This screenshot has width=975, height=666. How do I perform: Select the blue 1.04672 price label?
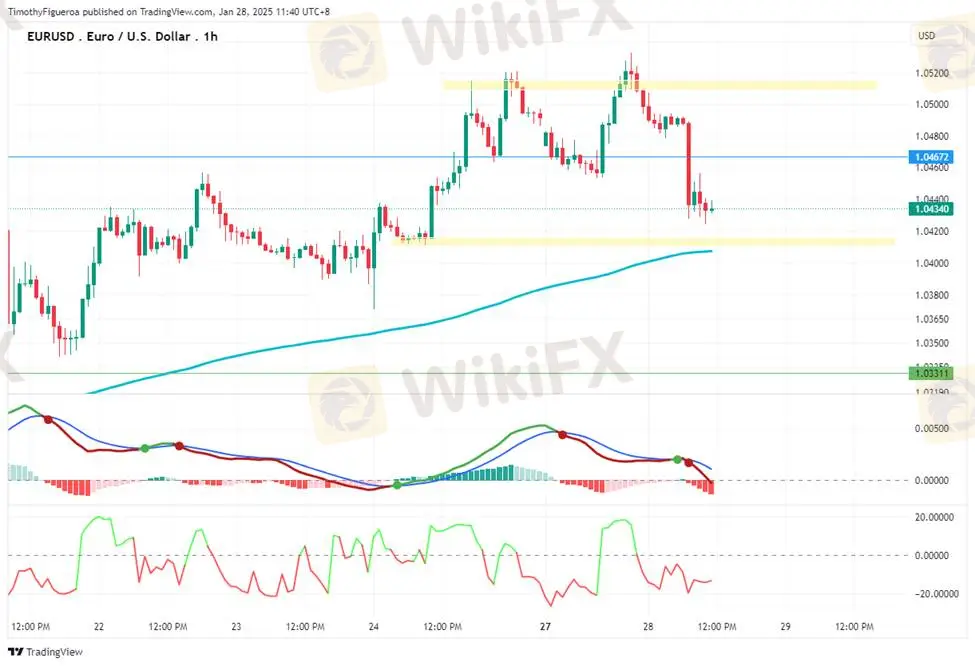point(931,157)
